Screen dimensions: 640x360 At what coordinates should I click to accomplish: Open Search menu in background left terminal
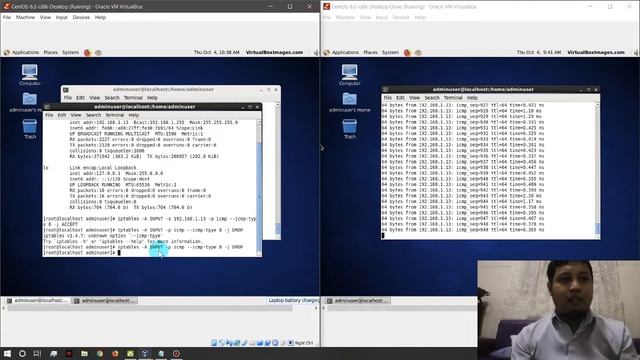[112, 98]
